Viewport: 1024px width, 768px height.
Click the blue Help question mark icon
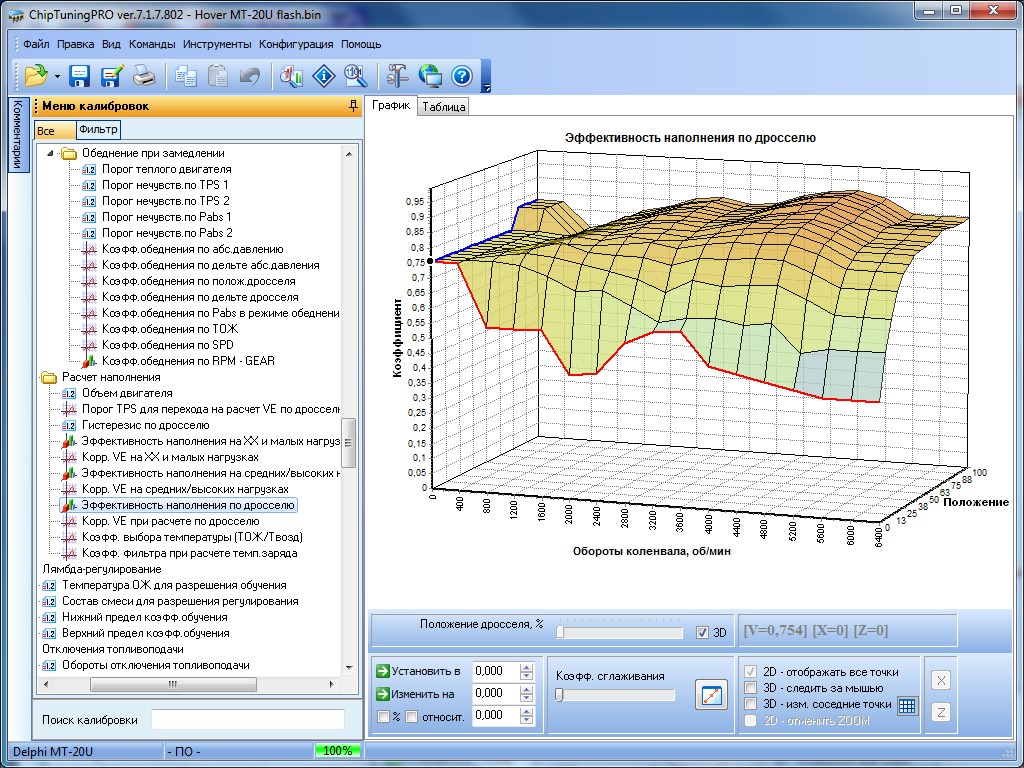click(461, 75)
